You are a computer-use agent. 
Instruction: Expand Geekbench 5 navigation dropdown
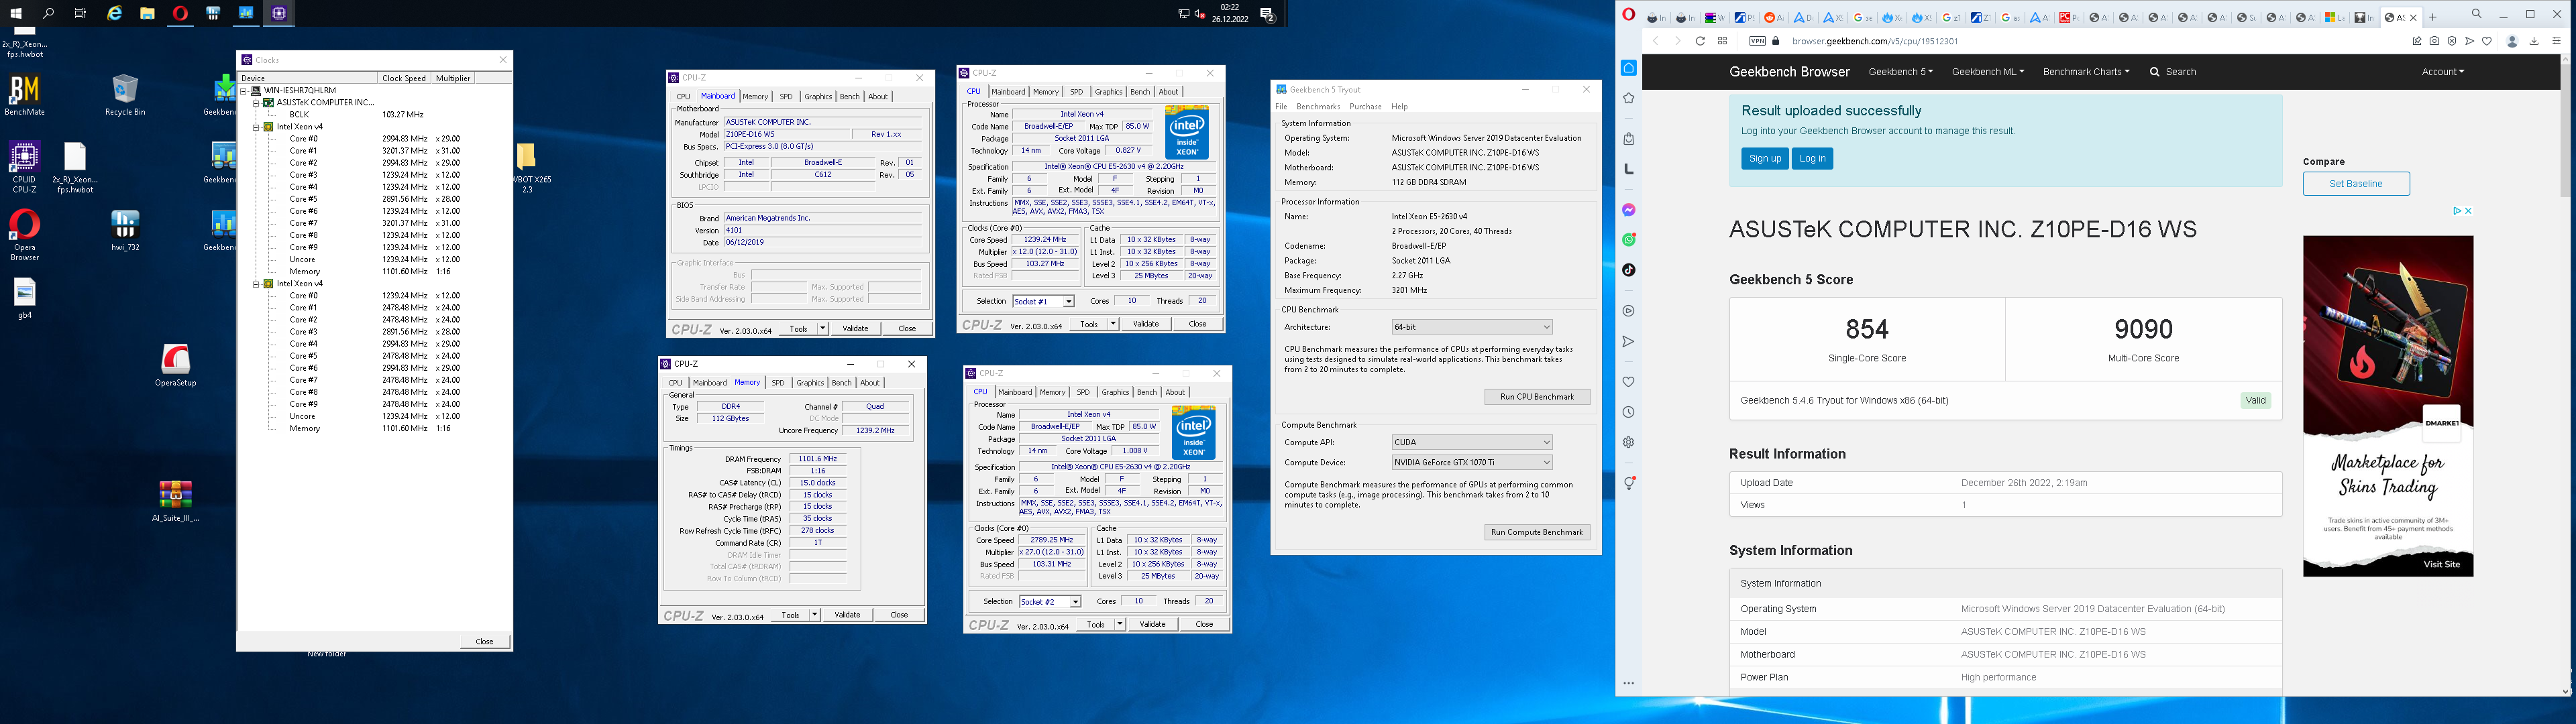(1900, 72)
